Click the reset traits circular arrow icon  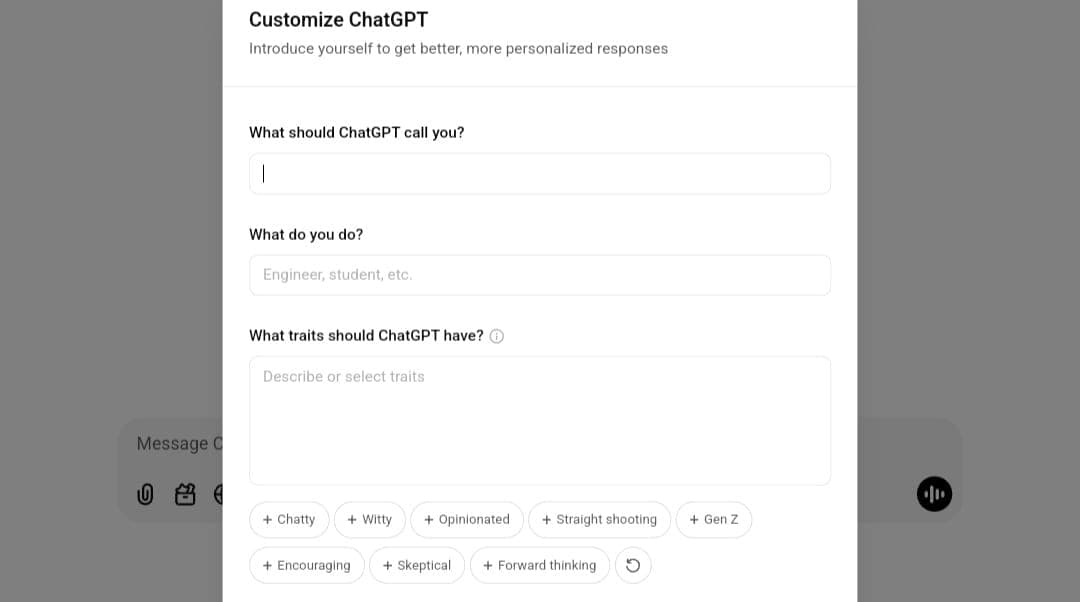coord(633,565)
